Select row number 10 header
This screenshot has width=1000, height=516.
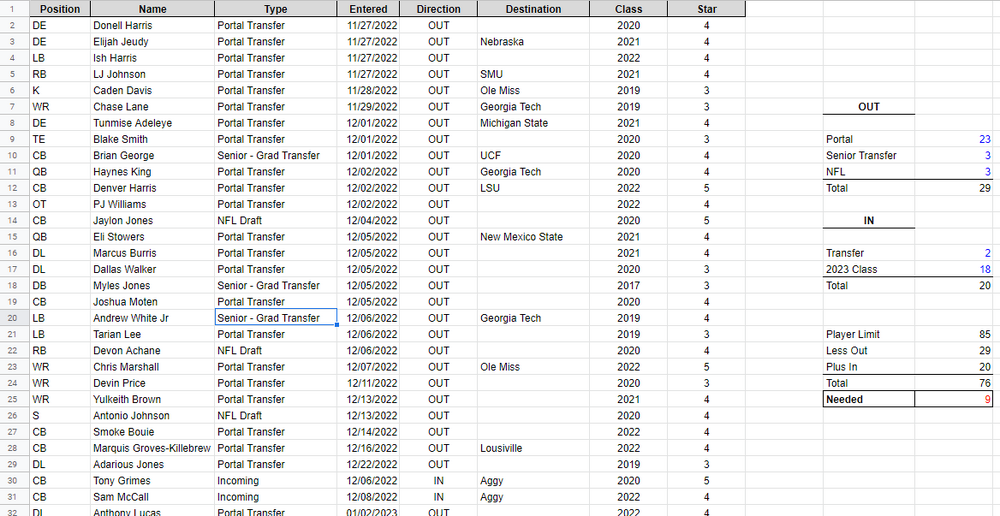tap(14, 156)
